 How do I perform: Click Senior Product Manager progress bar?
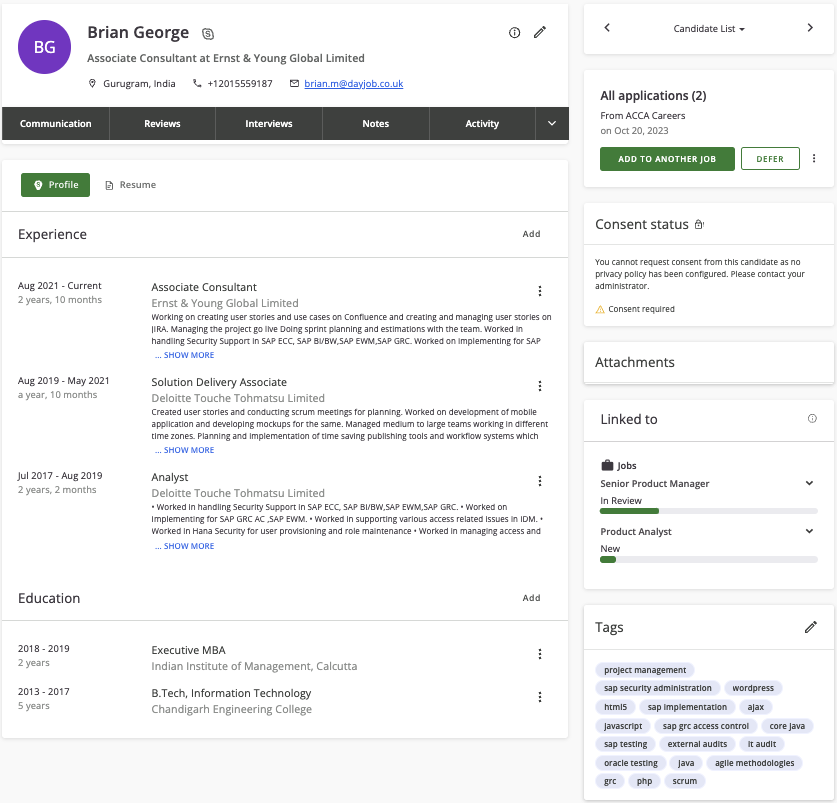[708, 511]
